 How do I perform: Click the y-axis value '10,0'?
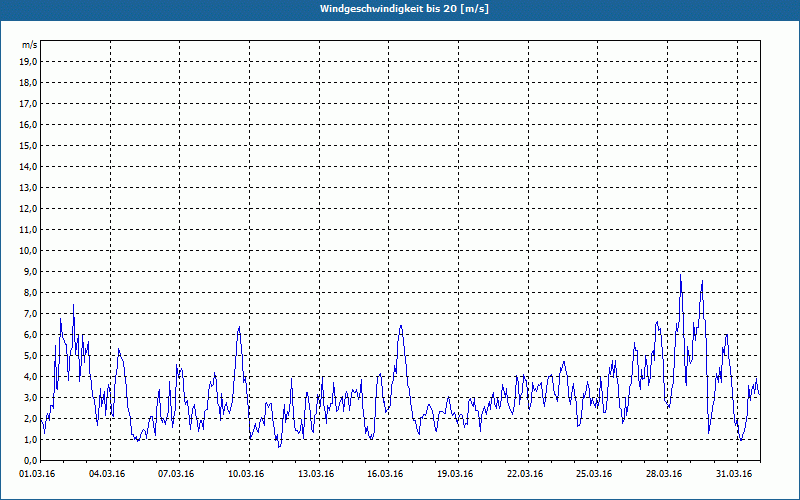[x=28, y=251]
